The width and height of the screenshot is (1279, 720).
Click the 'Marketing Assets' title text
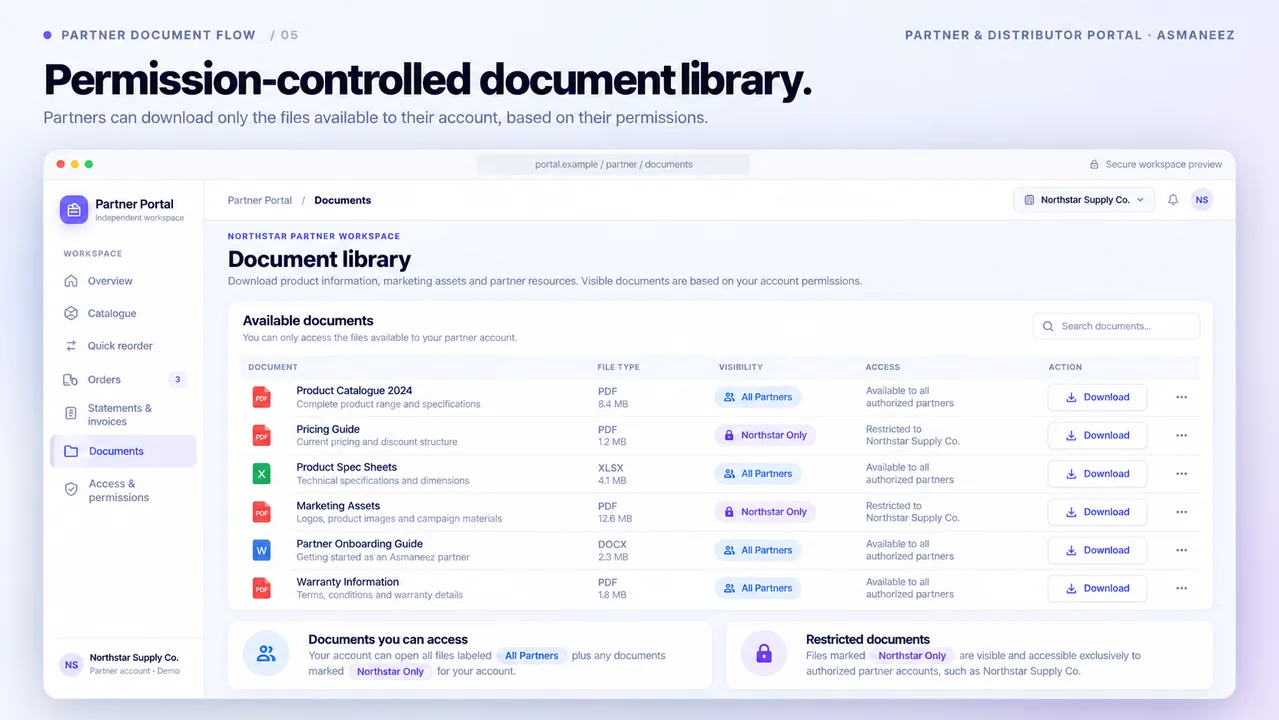pos(338,506)
